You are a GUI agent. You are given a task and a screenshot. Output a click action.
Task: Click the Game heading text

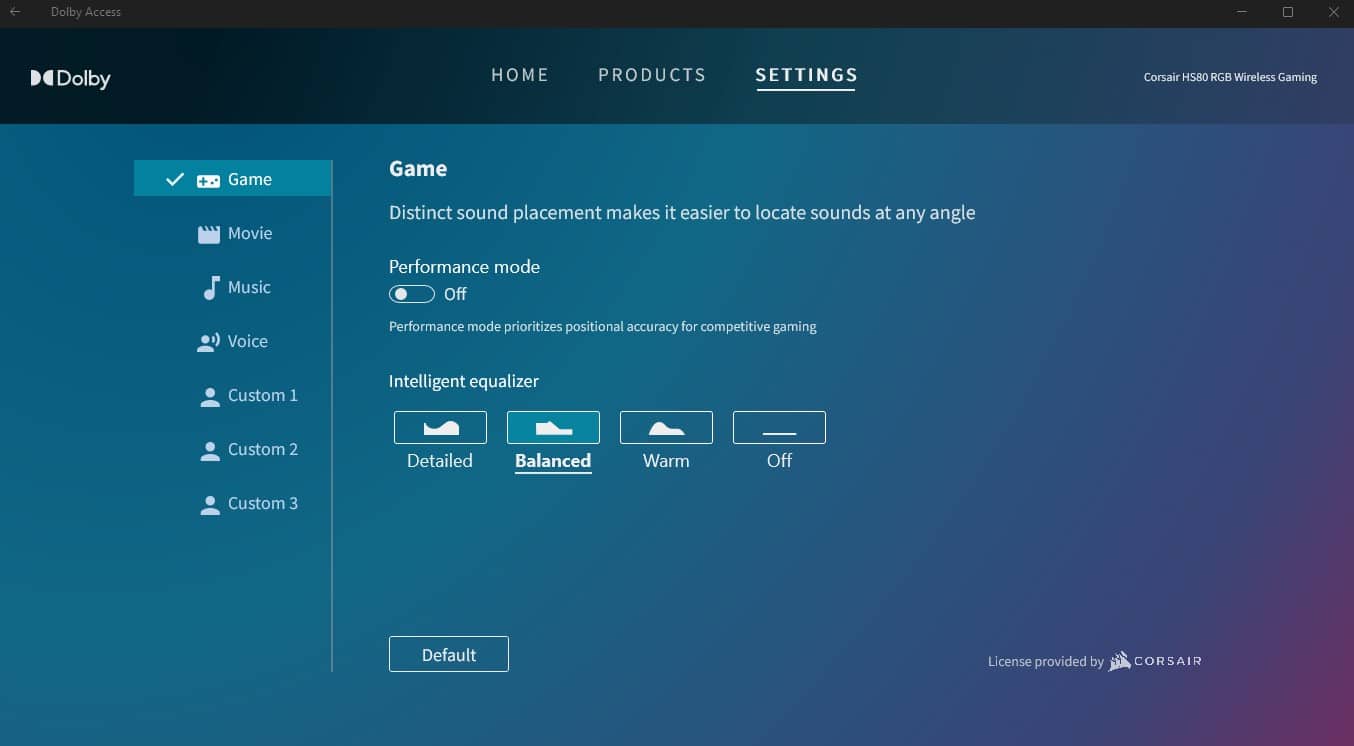click(418, 169)
